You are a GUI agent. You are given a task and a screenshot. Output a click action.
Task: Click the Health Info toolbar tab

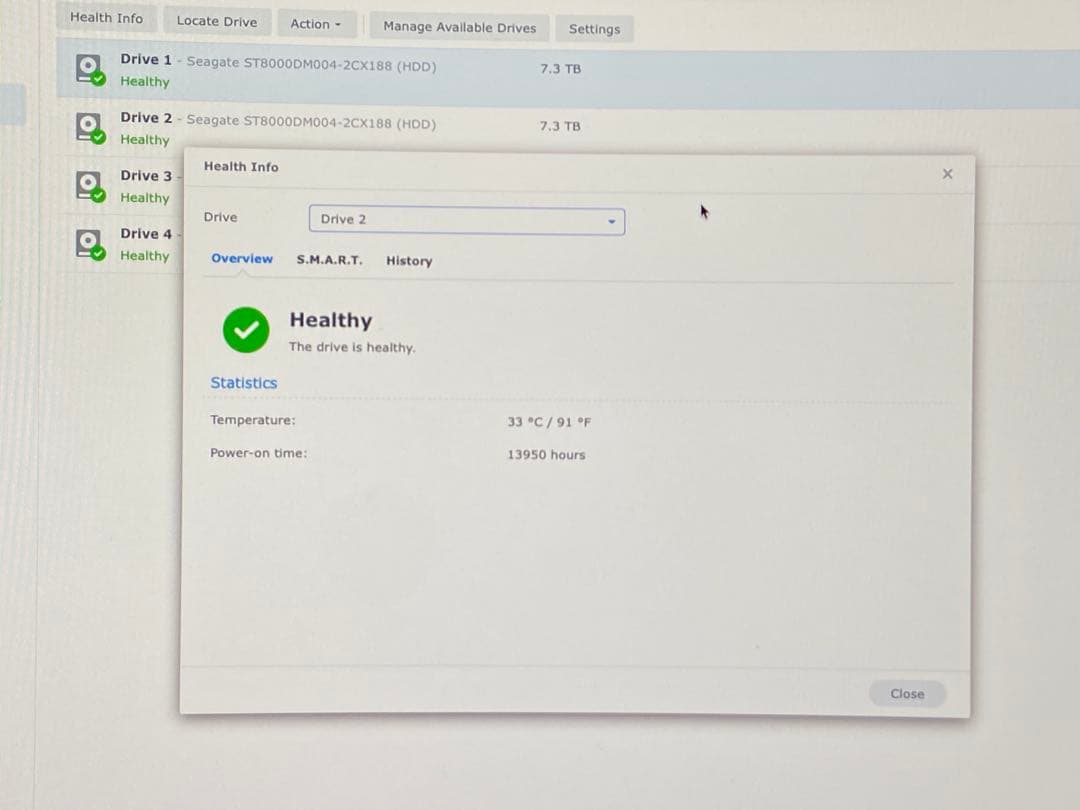click(107, 17)
